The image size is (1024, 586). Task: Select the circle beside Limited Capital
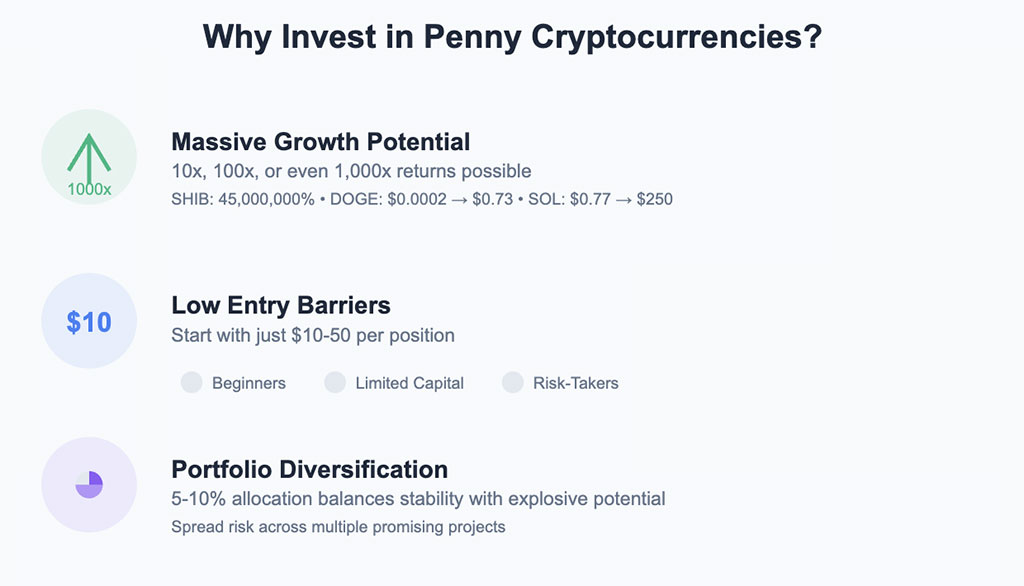click(335, 382)
